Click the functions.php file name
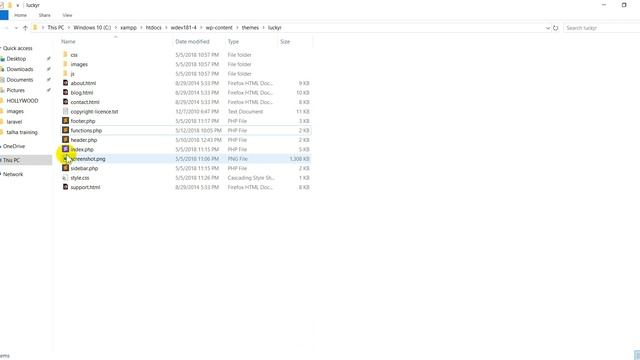The image size is (640, 360). point(86,131)
